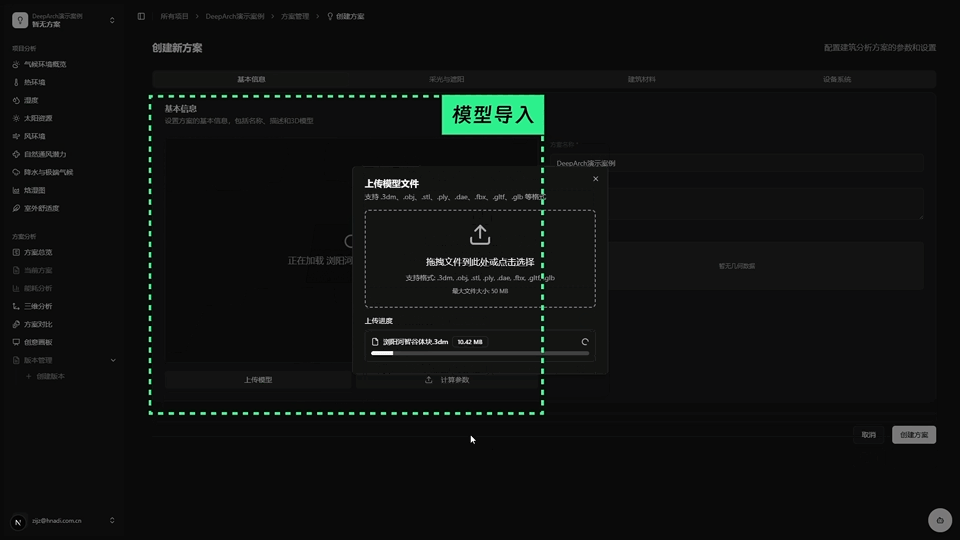Click the 创建方案 button
Screen dimensions: 960x540
(913, 435)
